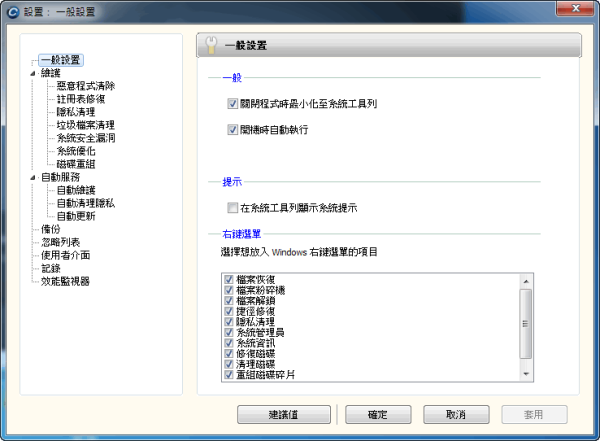The image size is (600, 441).
Task: Uncheck 系統管理員 context menu item
Action: coord(229,332)
